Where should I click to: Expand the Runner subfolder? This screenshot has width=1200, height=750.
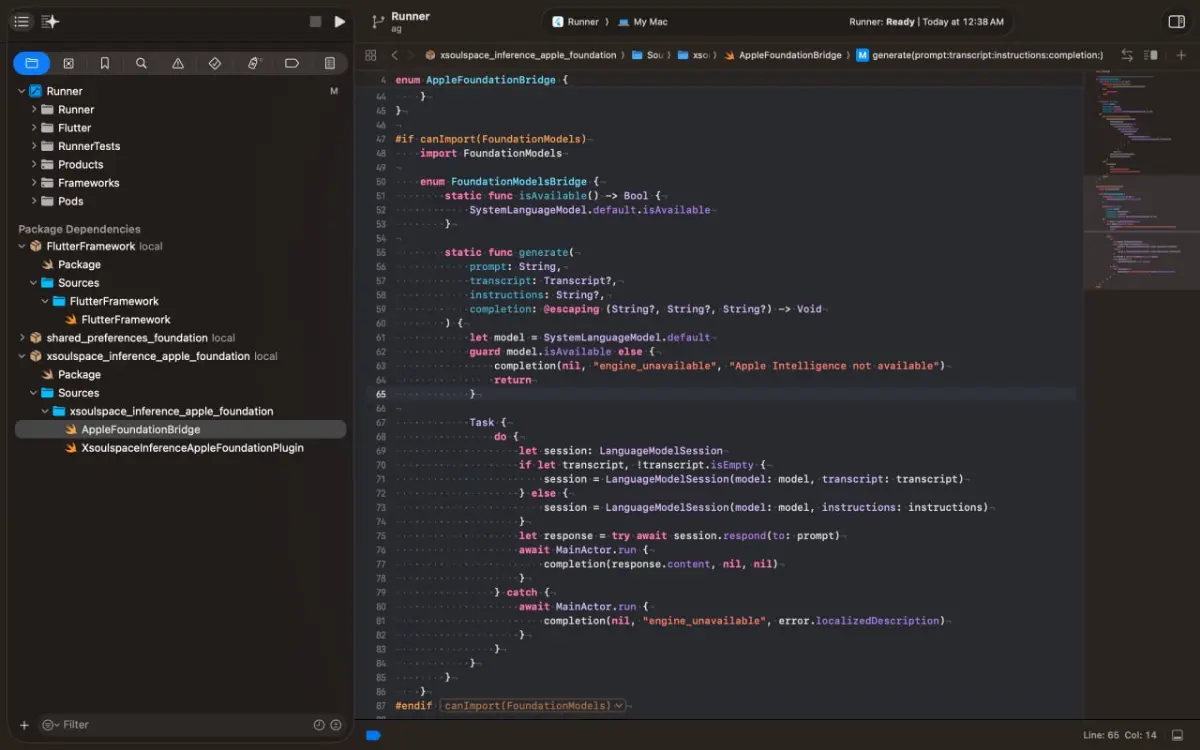(34, 109)
